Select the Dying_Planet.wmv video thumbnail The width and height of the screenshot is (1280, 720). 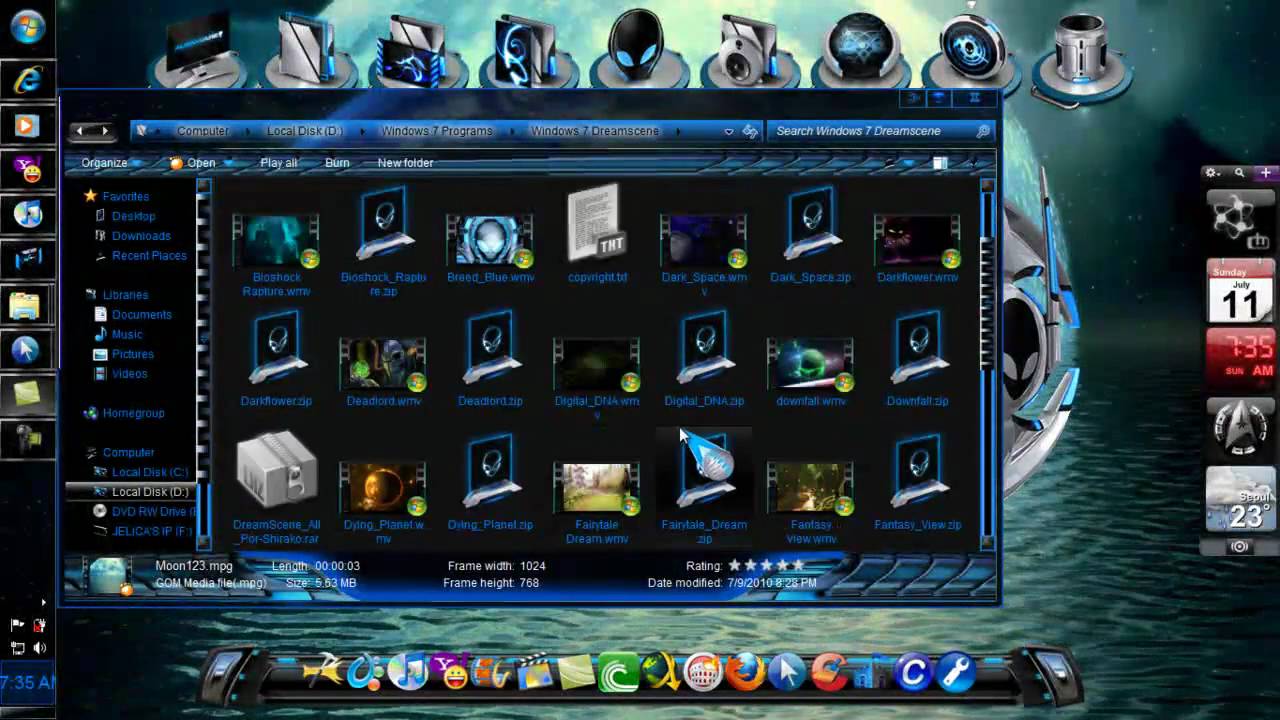point(383,489)
